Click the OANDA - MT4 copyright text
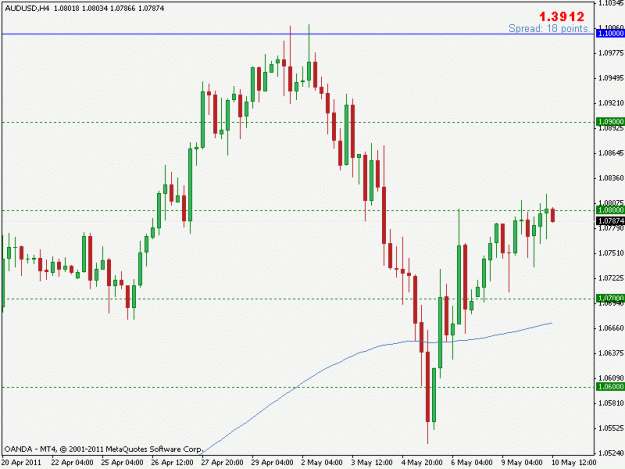Screen dimensions: 625x469 pyautogui.click(x=103, y=449)
